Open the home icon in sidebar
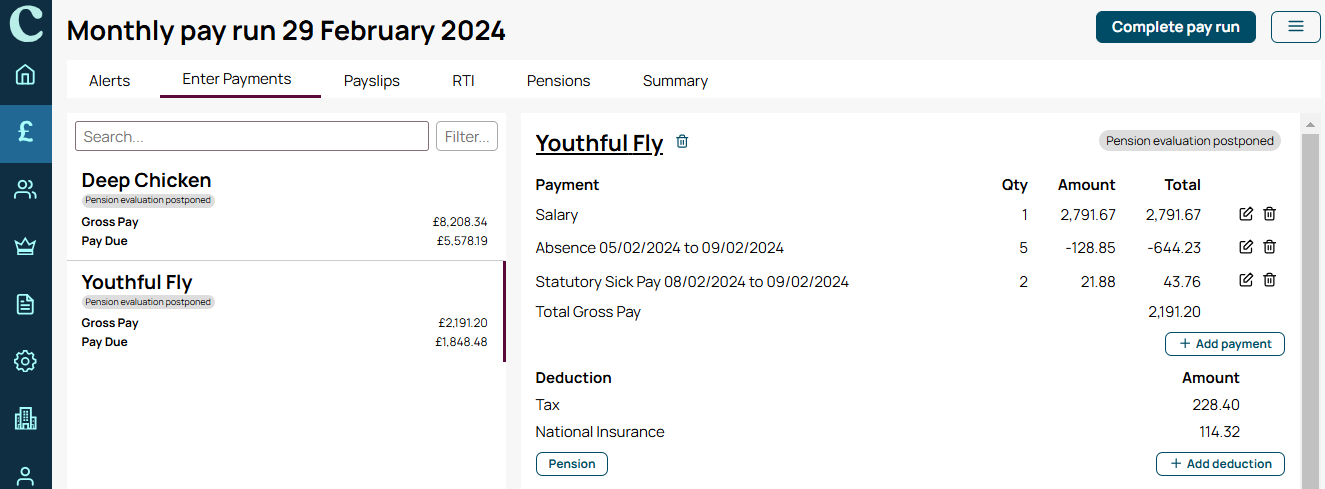Viewport: 1325px width, 489px height. pos(26,75)
